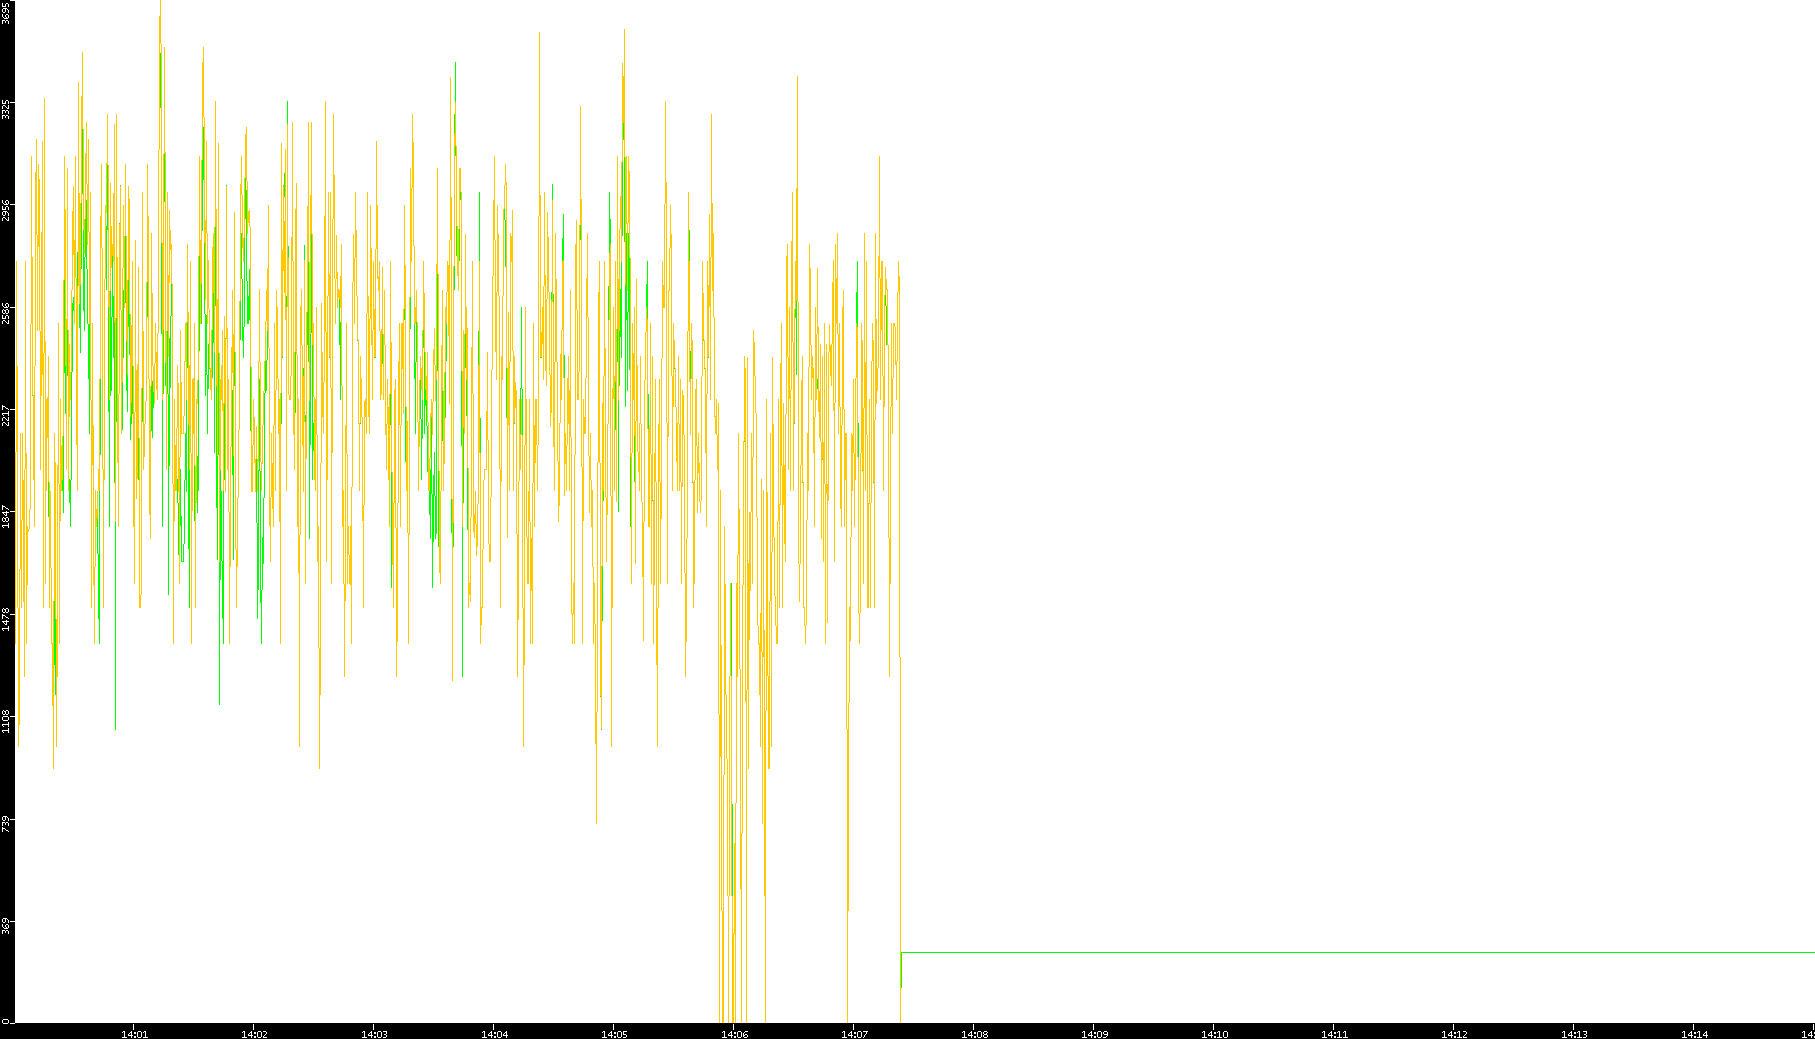Image resolution: width=1815 pixels, height=1039 pixels.
Task: Select the 1847 vertical axis label
Action: click(x=6, y=517)
